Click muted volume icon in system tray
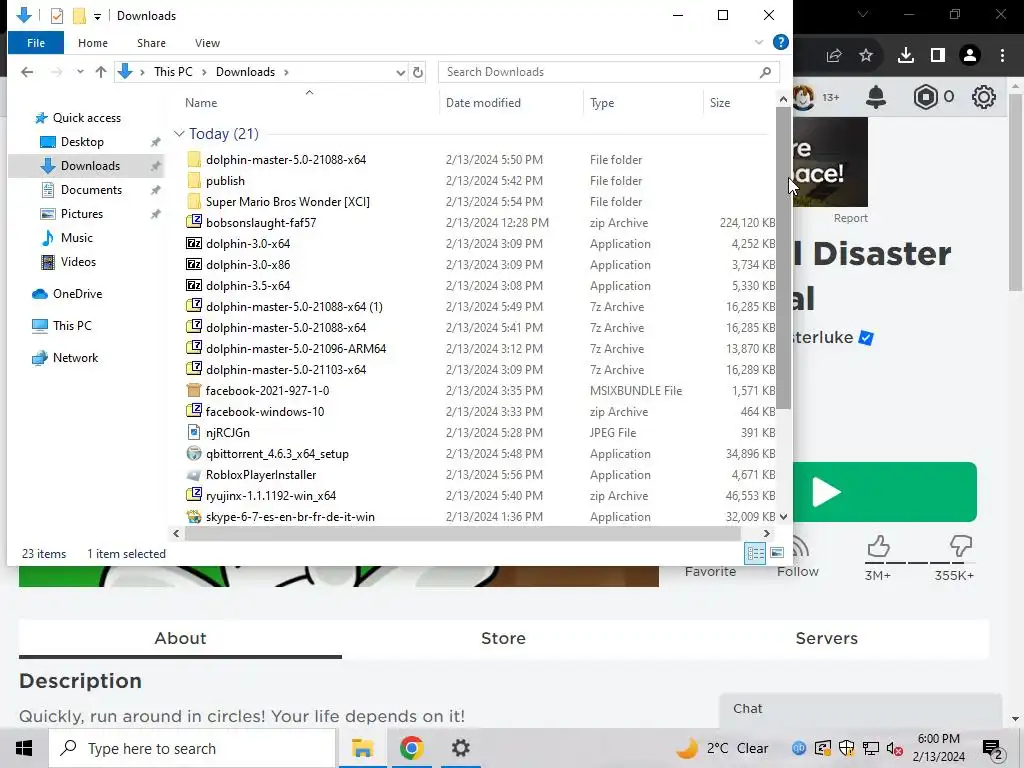 [x=895, y=748]
